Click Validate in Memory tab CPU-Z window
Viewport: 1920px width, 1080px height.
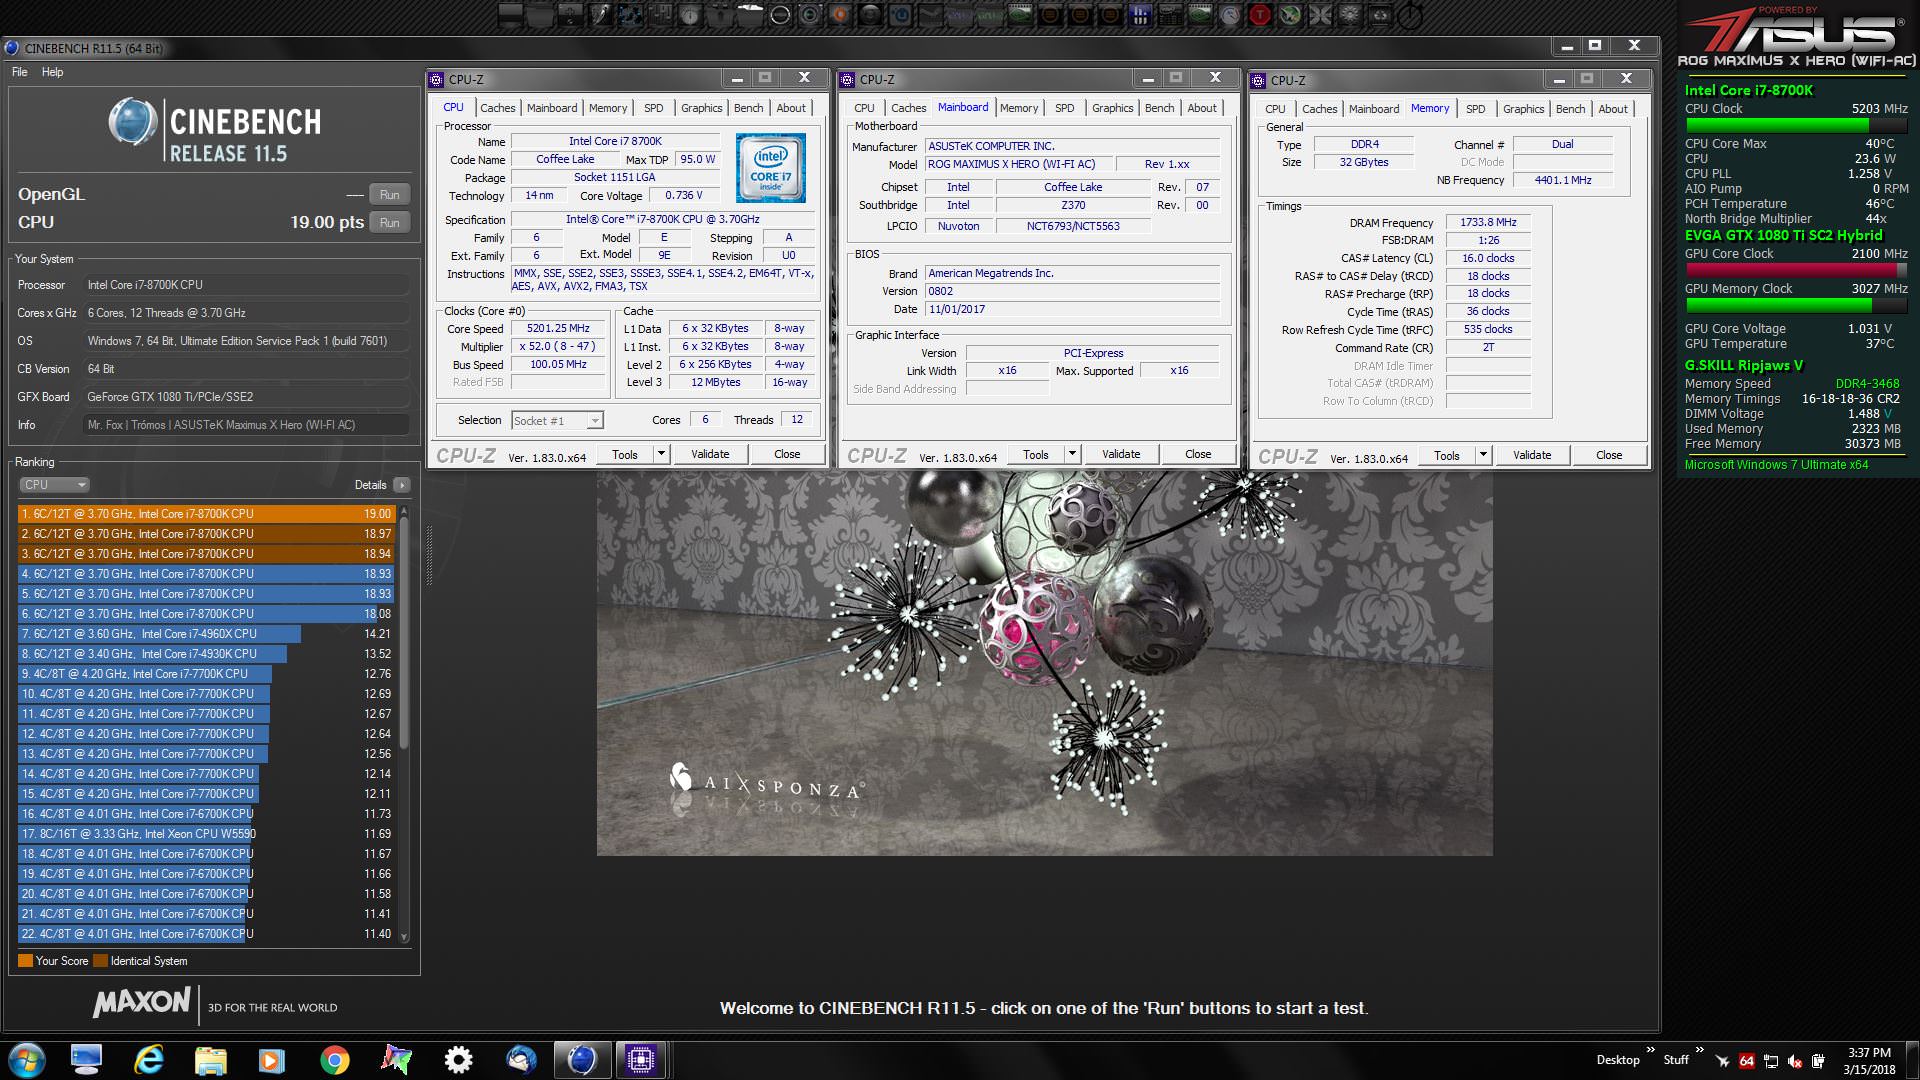coord(1532,455)
